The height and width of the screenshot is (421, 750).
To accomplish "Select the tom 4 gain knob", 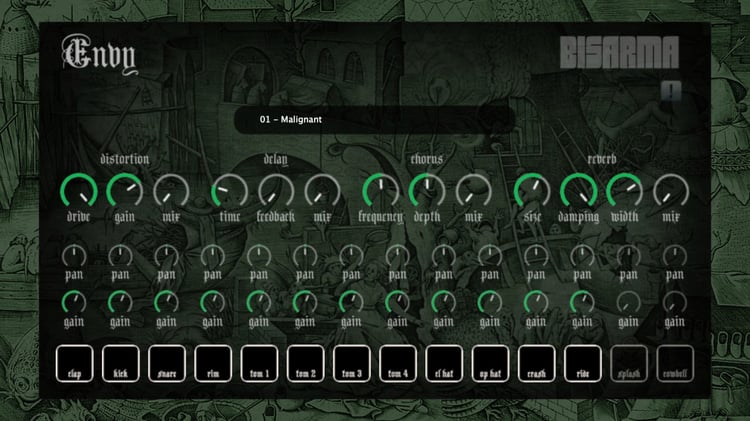I will click(397, 303).
